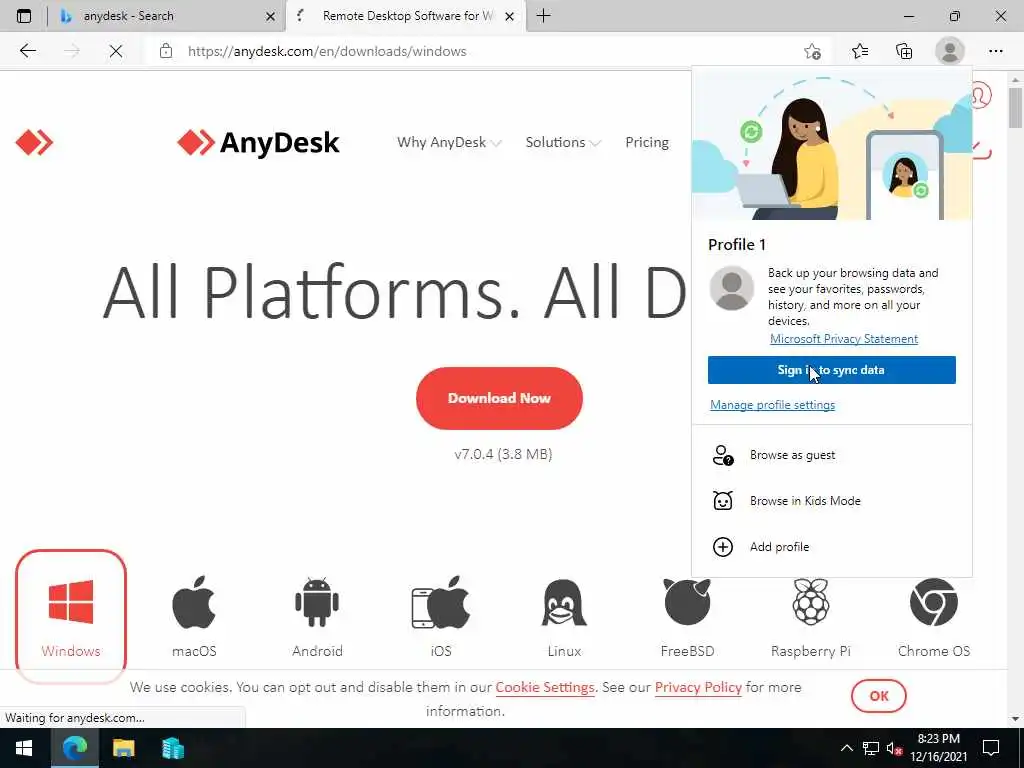The image size is (1024, 768).
Task: Open the Collections icon
Action: coord(904,51)
